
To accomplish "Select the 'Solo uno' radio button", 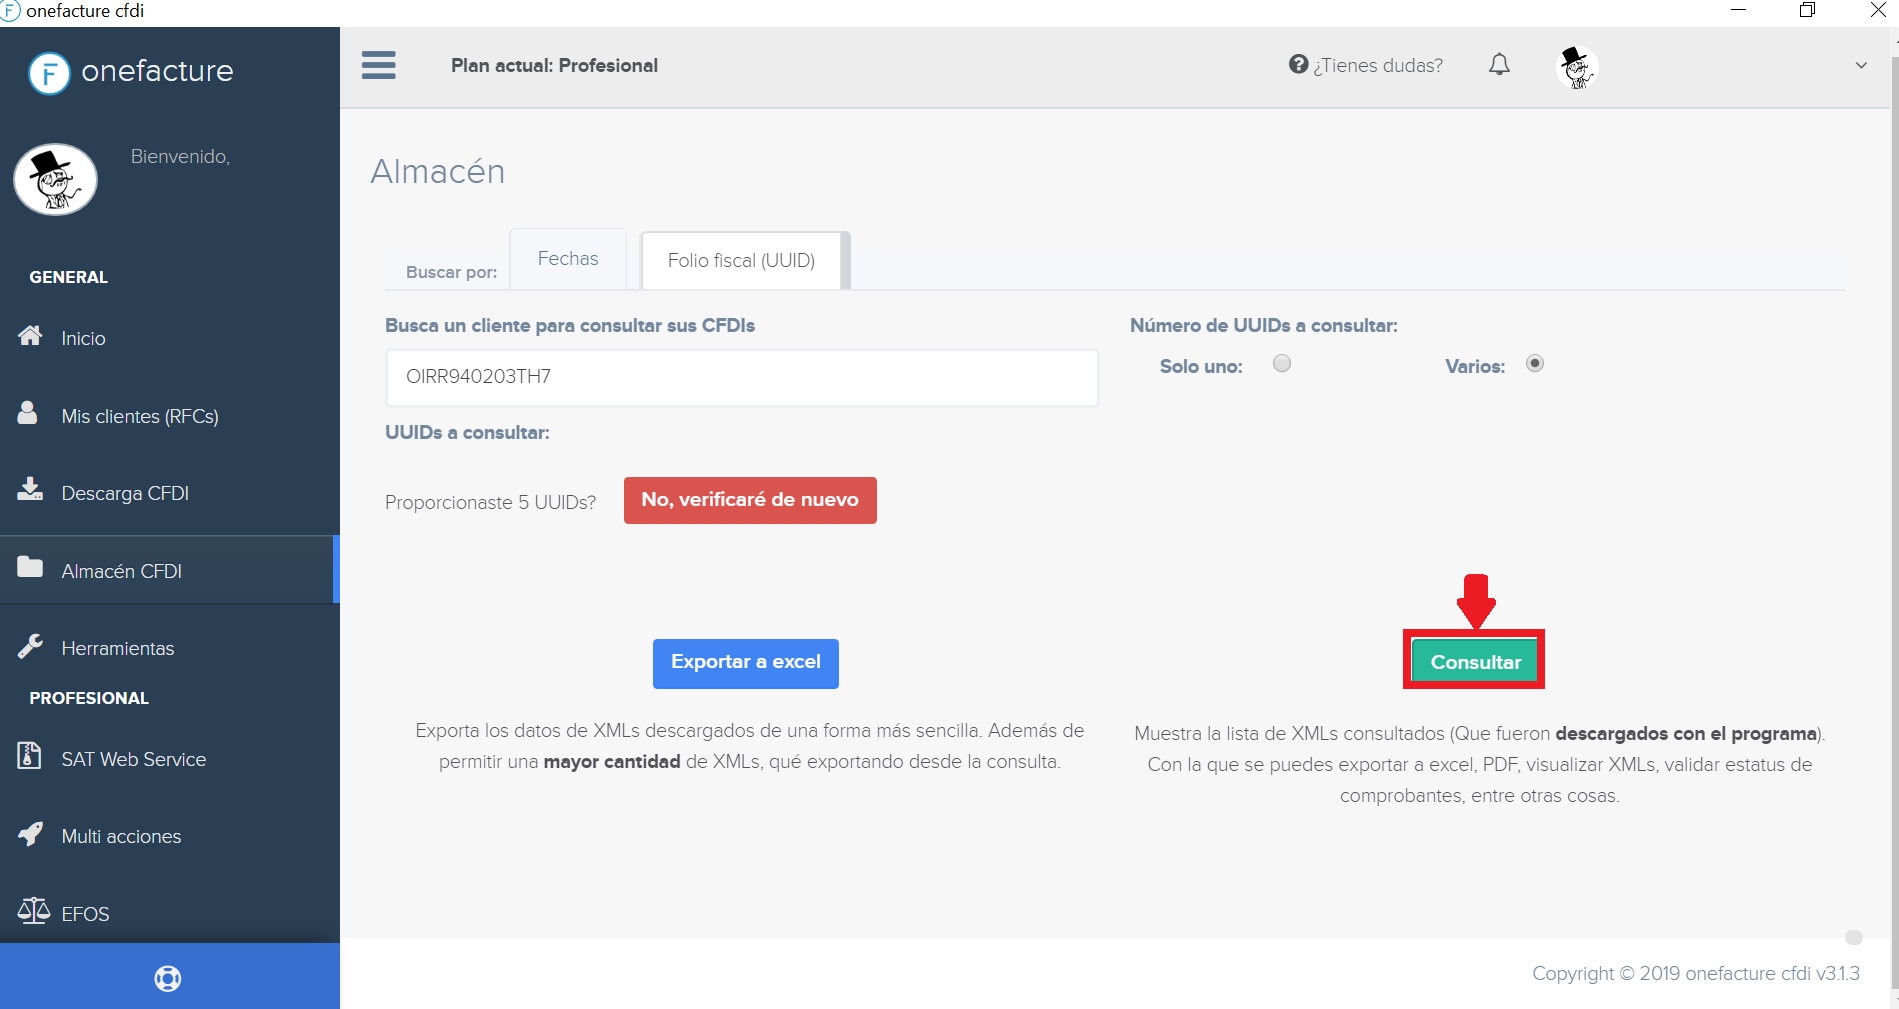I will 1282,364.
